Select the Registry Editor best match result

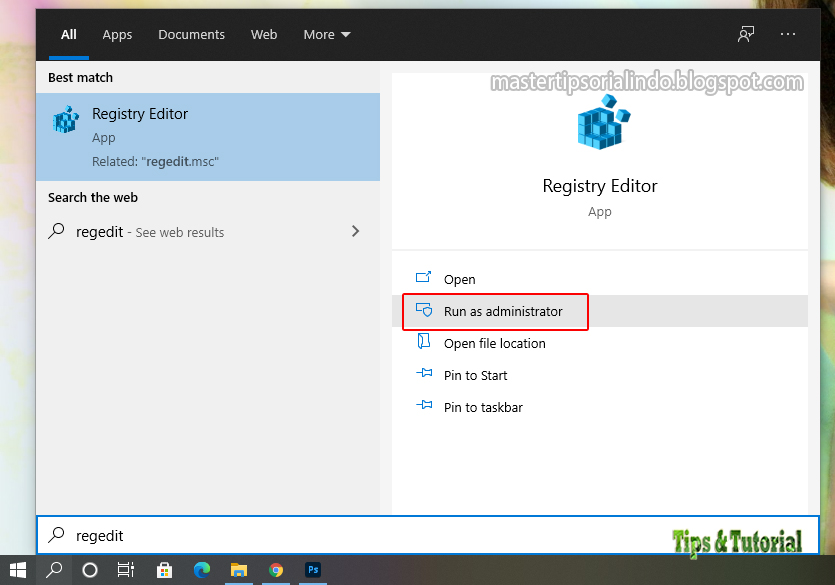point(208,137)
